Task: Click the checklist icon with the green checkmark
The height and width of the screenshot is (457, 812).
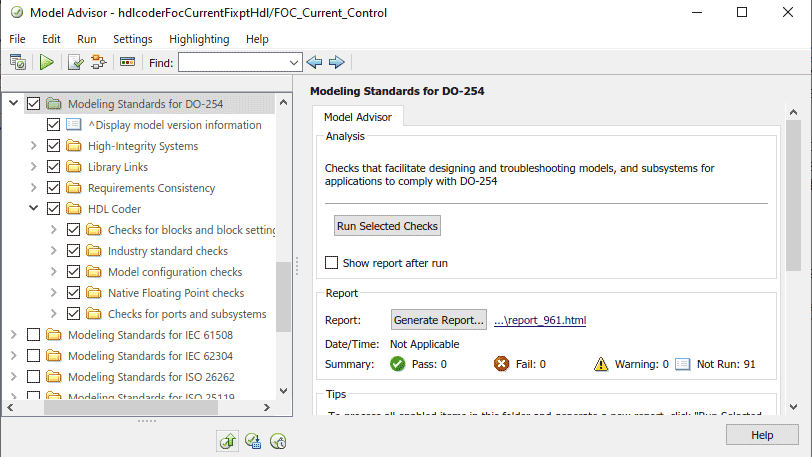Action: 75,62
